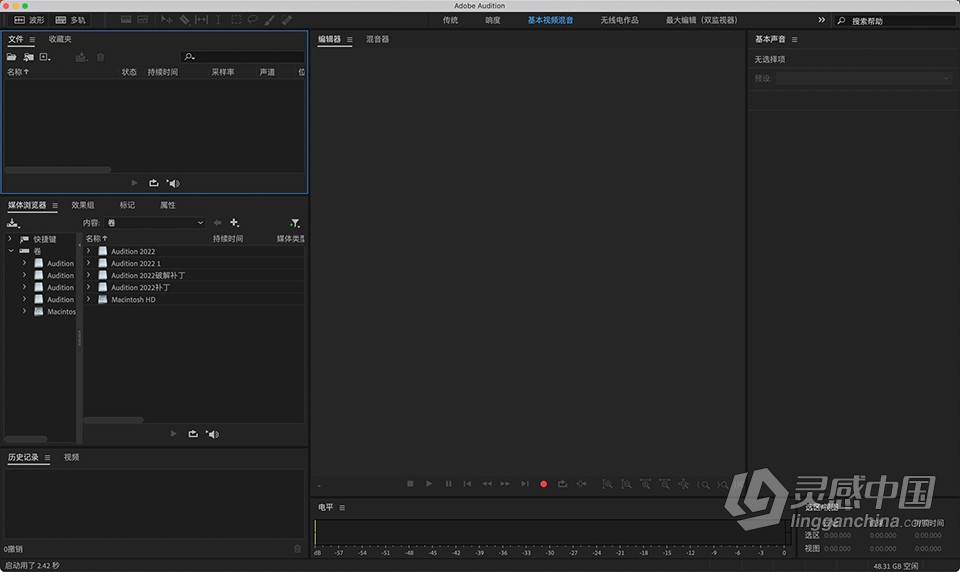Image resolution: width=960 pixels, height=572 pixels.
Task: Toggle loop playback in editor transport
Action: 562,484
